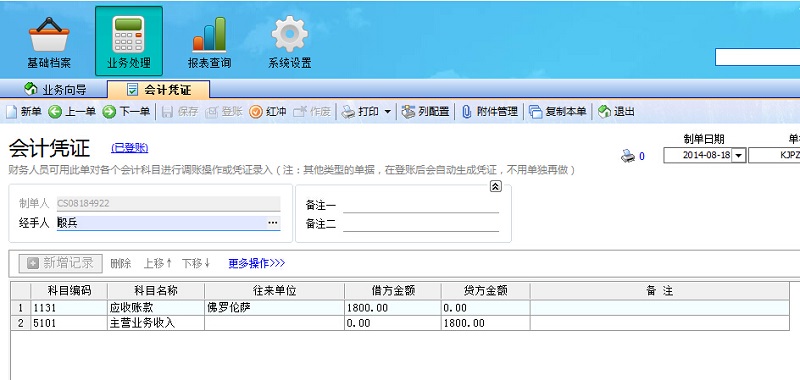Viewport: 800px width, 380px height.
Task: Click the 备注二 input line
Action: point(421,224)
